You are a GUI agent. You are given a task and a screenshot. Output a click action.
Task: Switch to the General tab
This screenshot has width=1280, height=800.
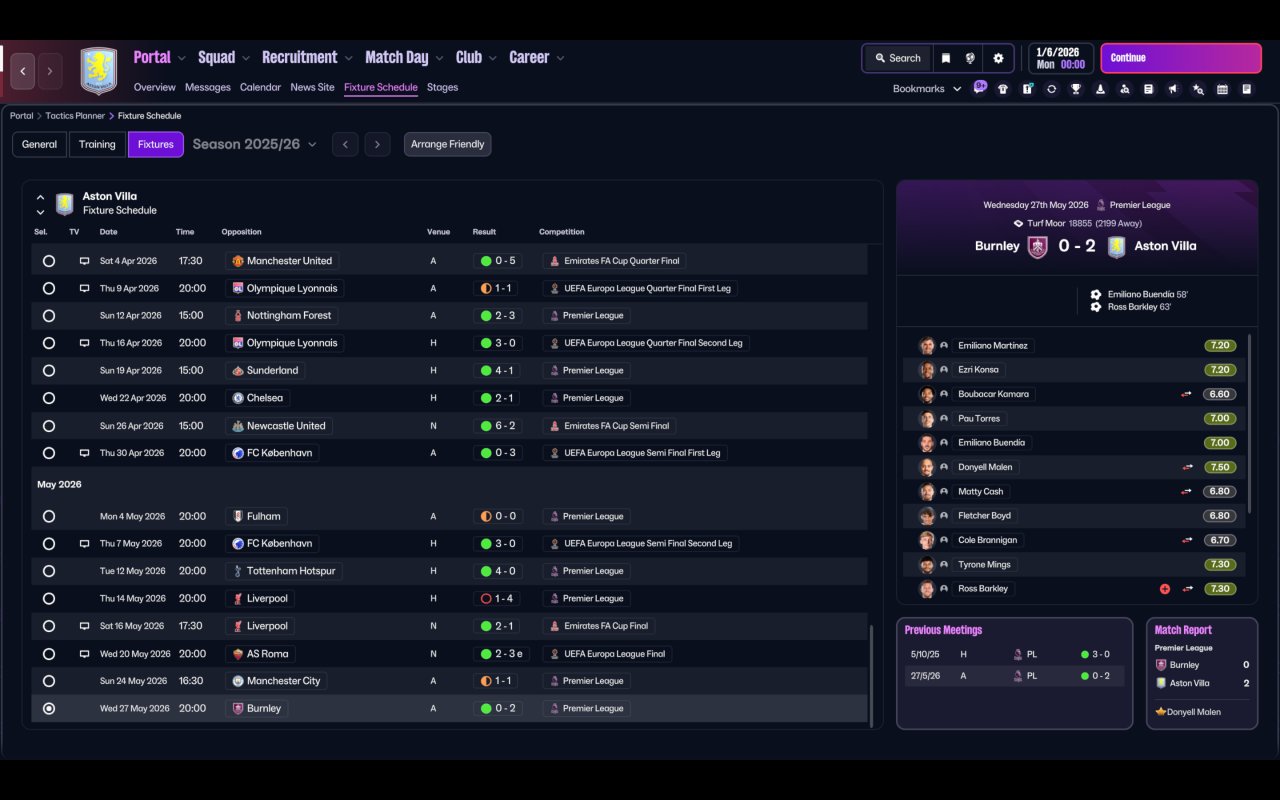coord(40,145)
